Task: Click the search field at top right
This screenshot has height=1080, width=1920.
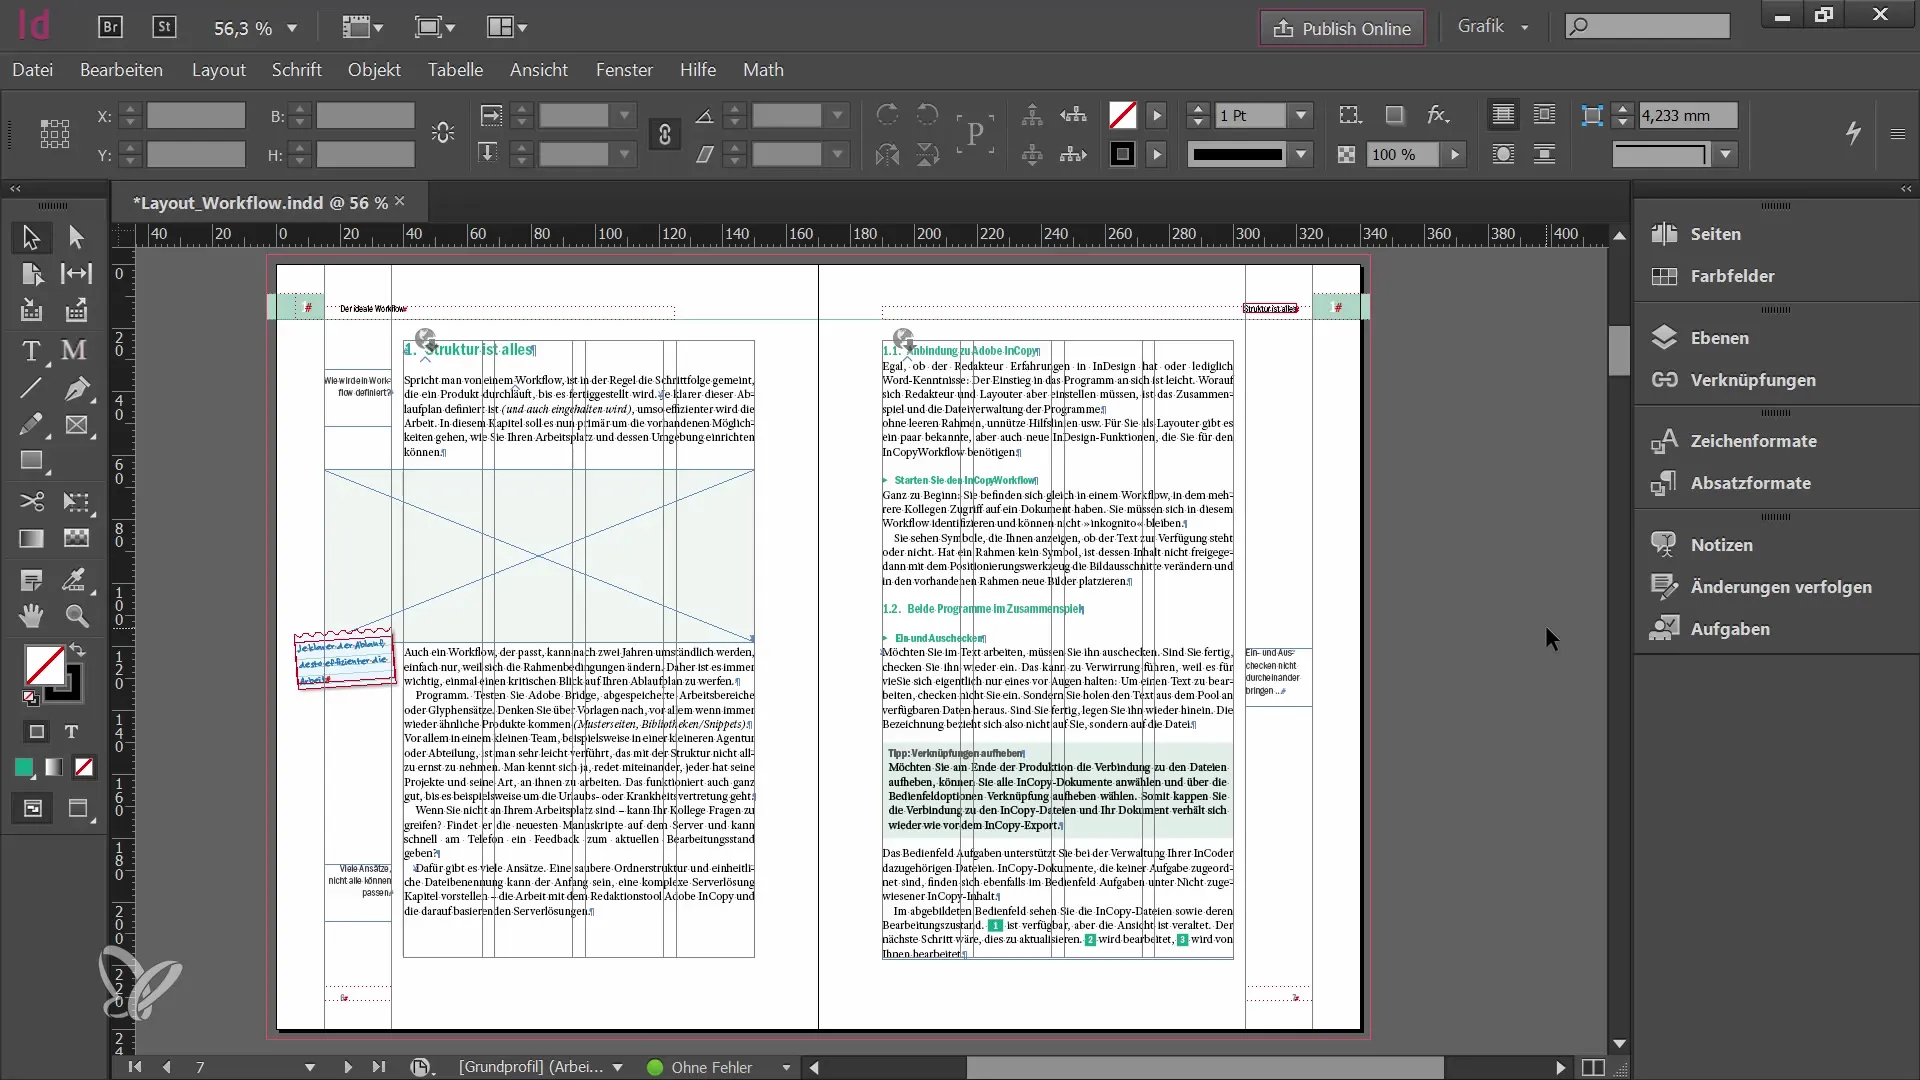Action: pyautogui.click(x=1647, y=27)
